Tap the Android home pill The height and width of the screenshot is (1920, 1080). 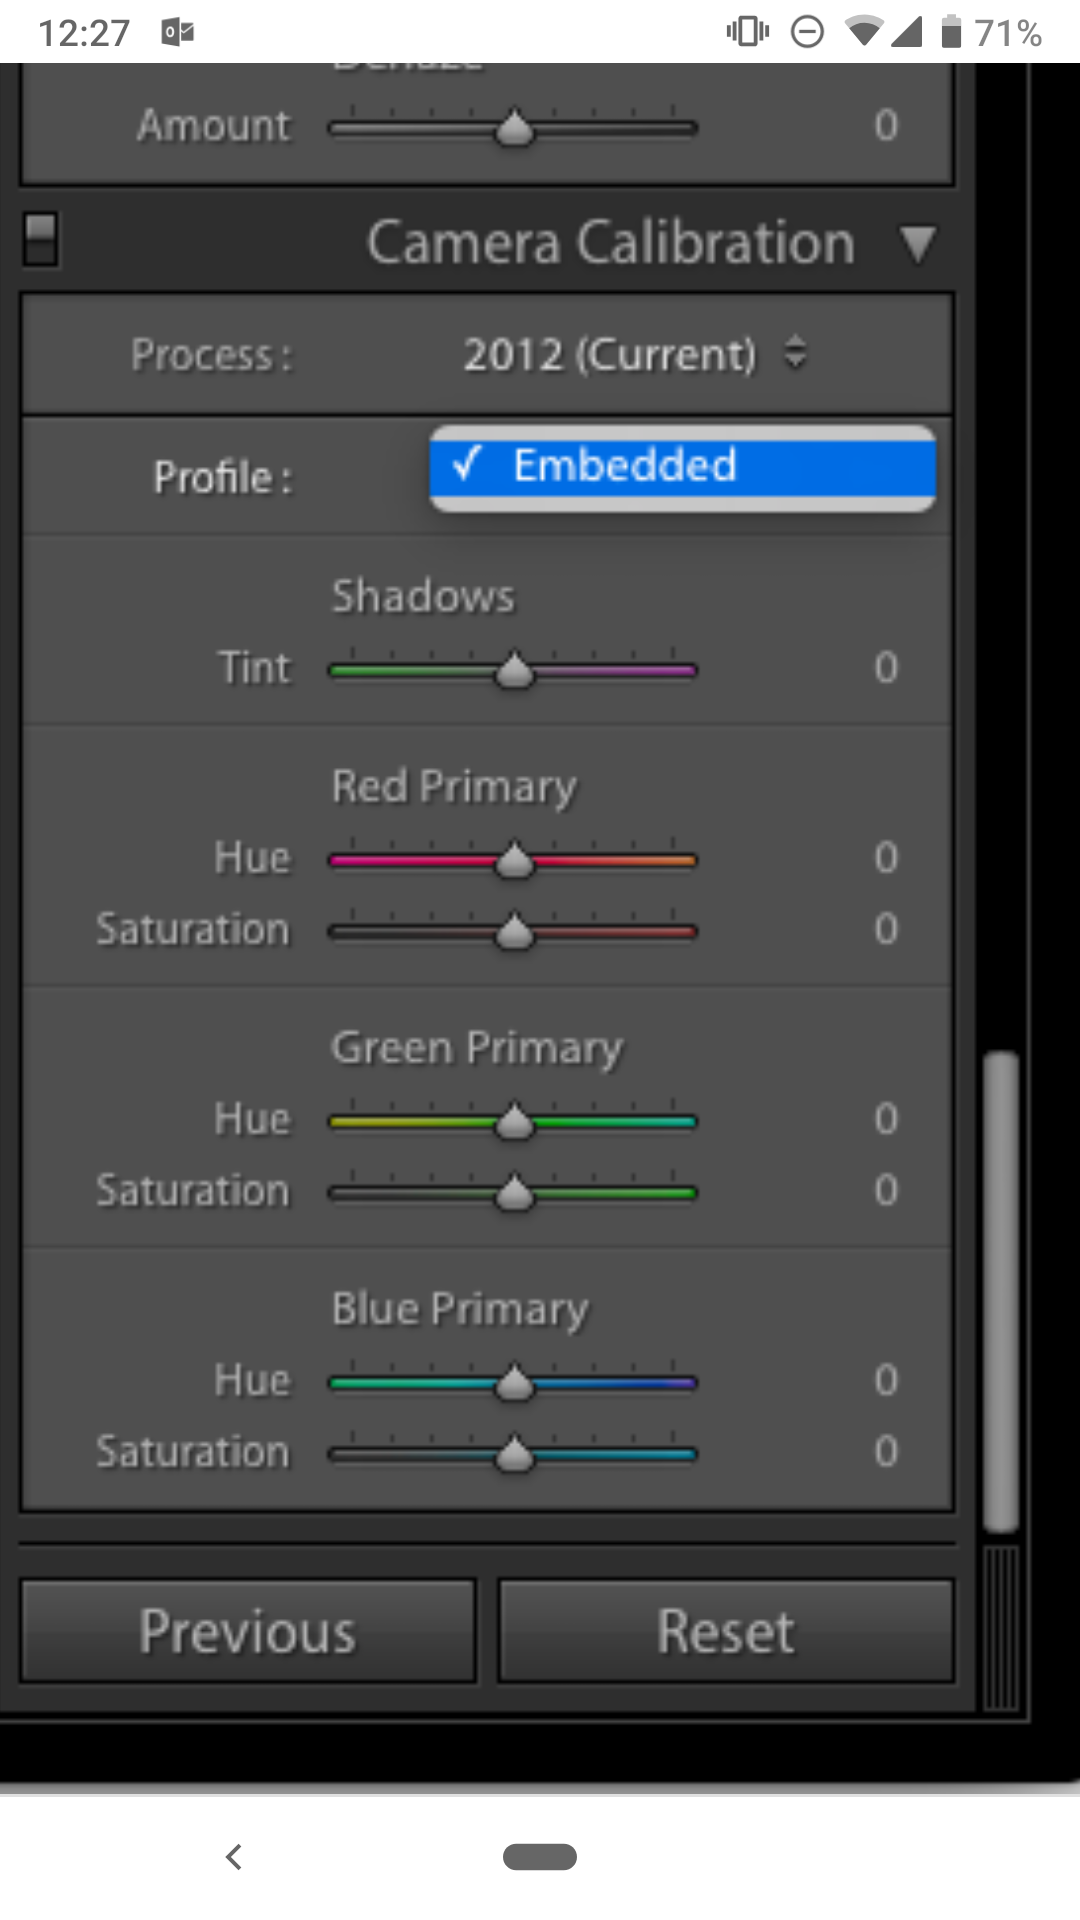pos(540,1857)
